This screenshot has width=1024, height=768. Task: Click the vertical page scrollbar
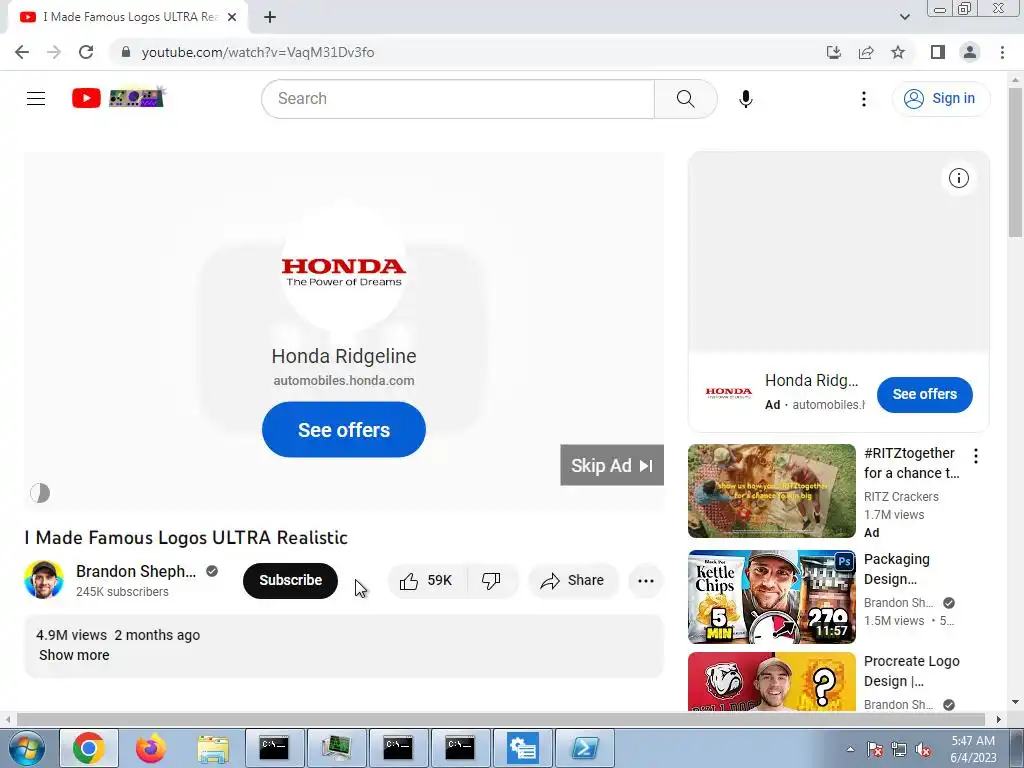(x=1015, y=163)
